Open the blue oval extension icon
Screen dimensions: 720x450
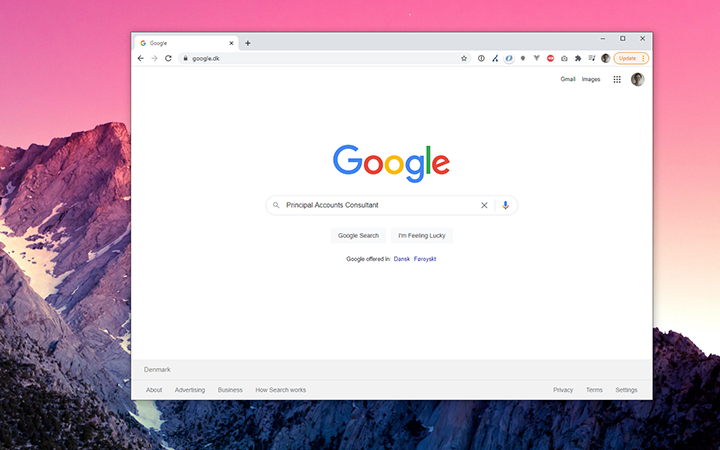click(x=509, y=58)
